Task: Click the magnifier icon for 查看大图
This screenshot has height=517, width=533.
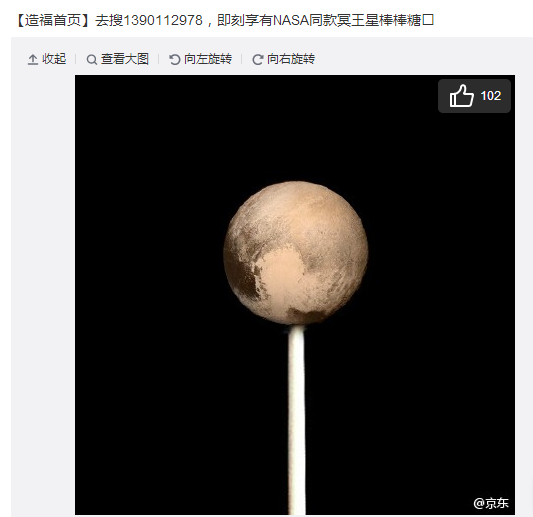Action: [91, 60]
